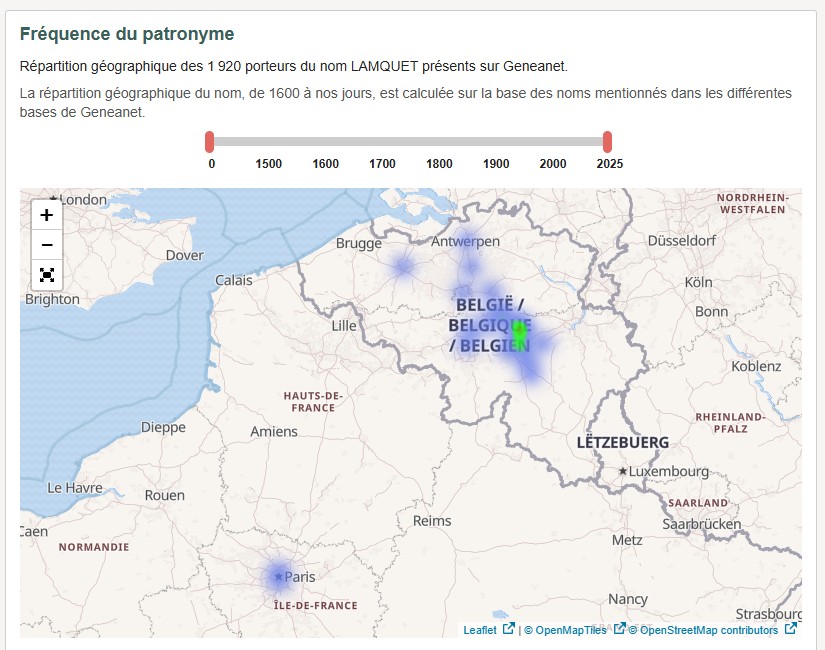Click the 1900 year label on timeline

tap(496, 164)
